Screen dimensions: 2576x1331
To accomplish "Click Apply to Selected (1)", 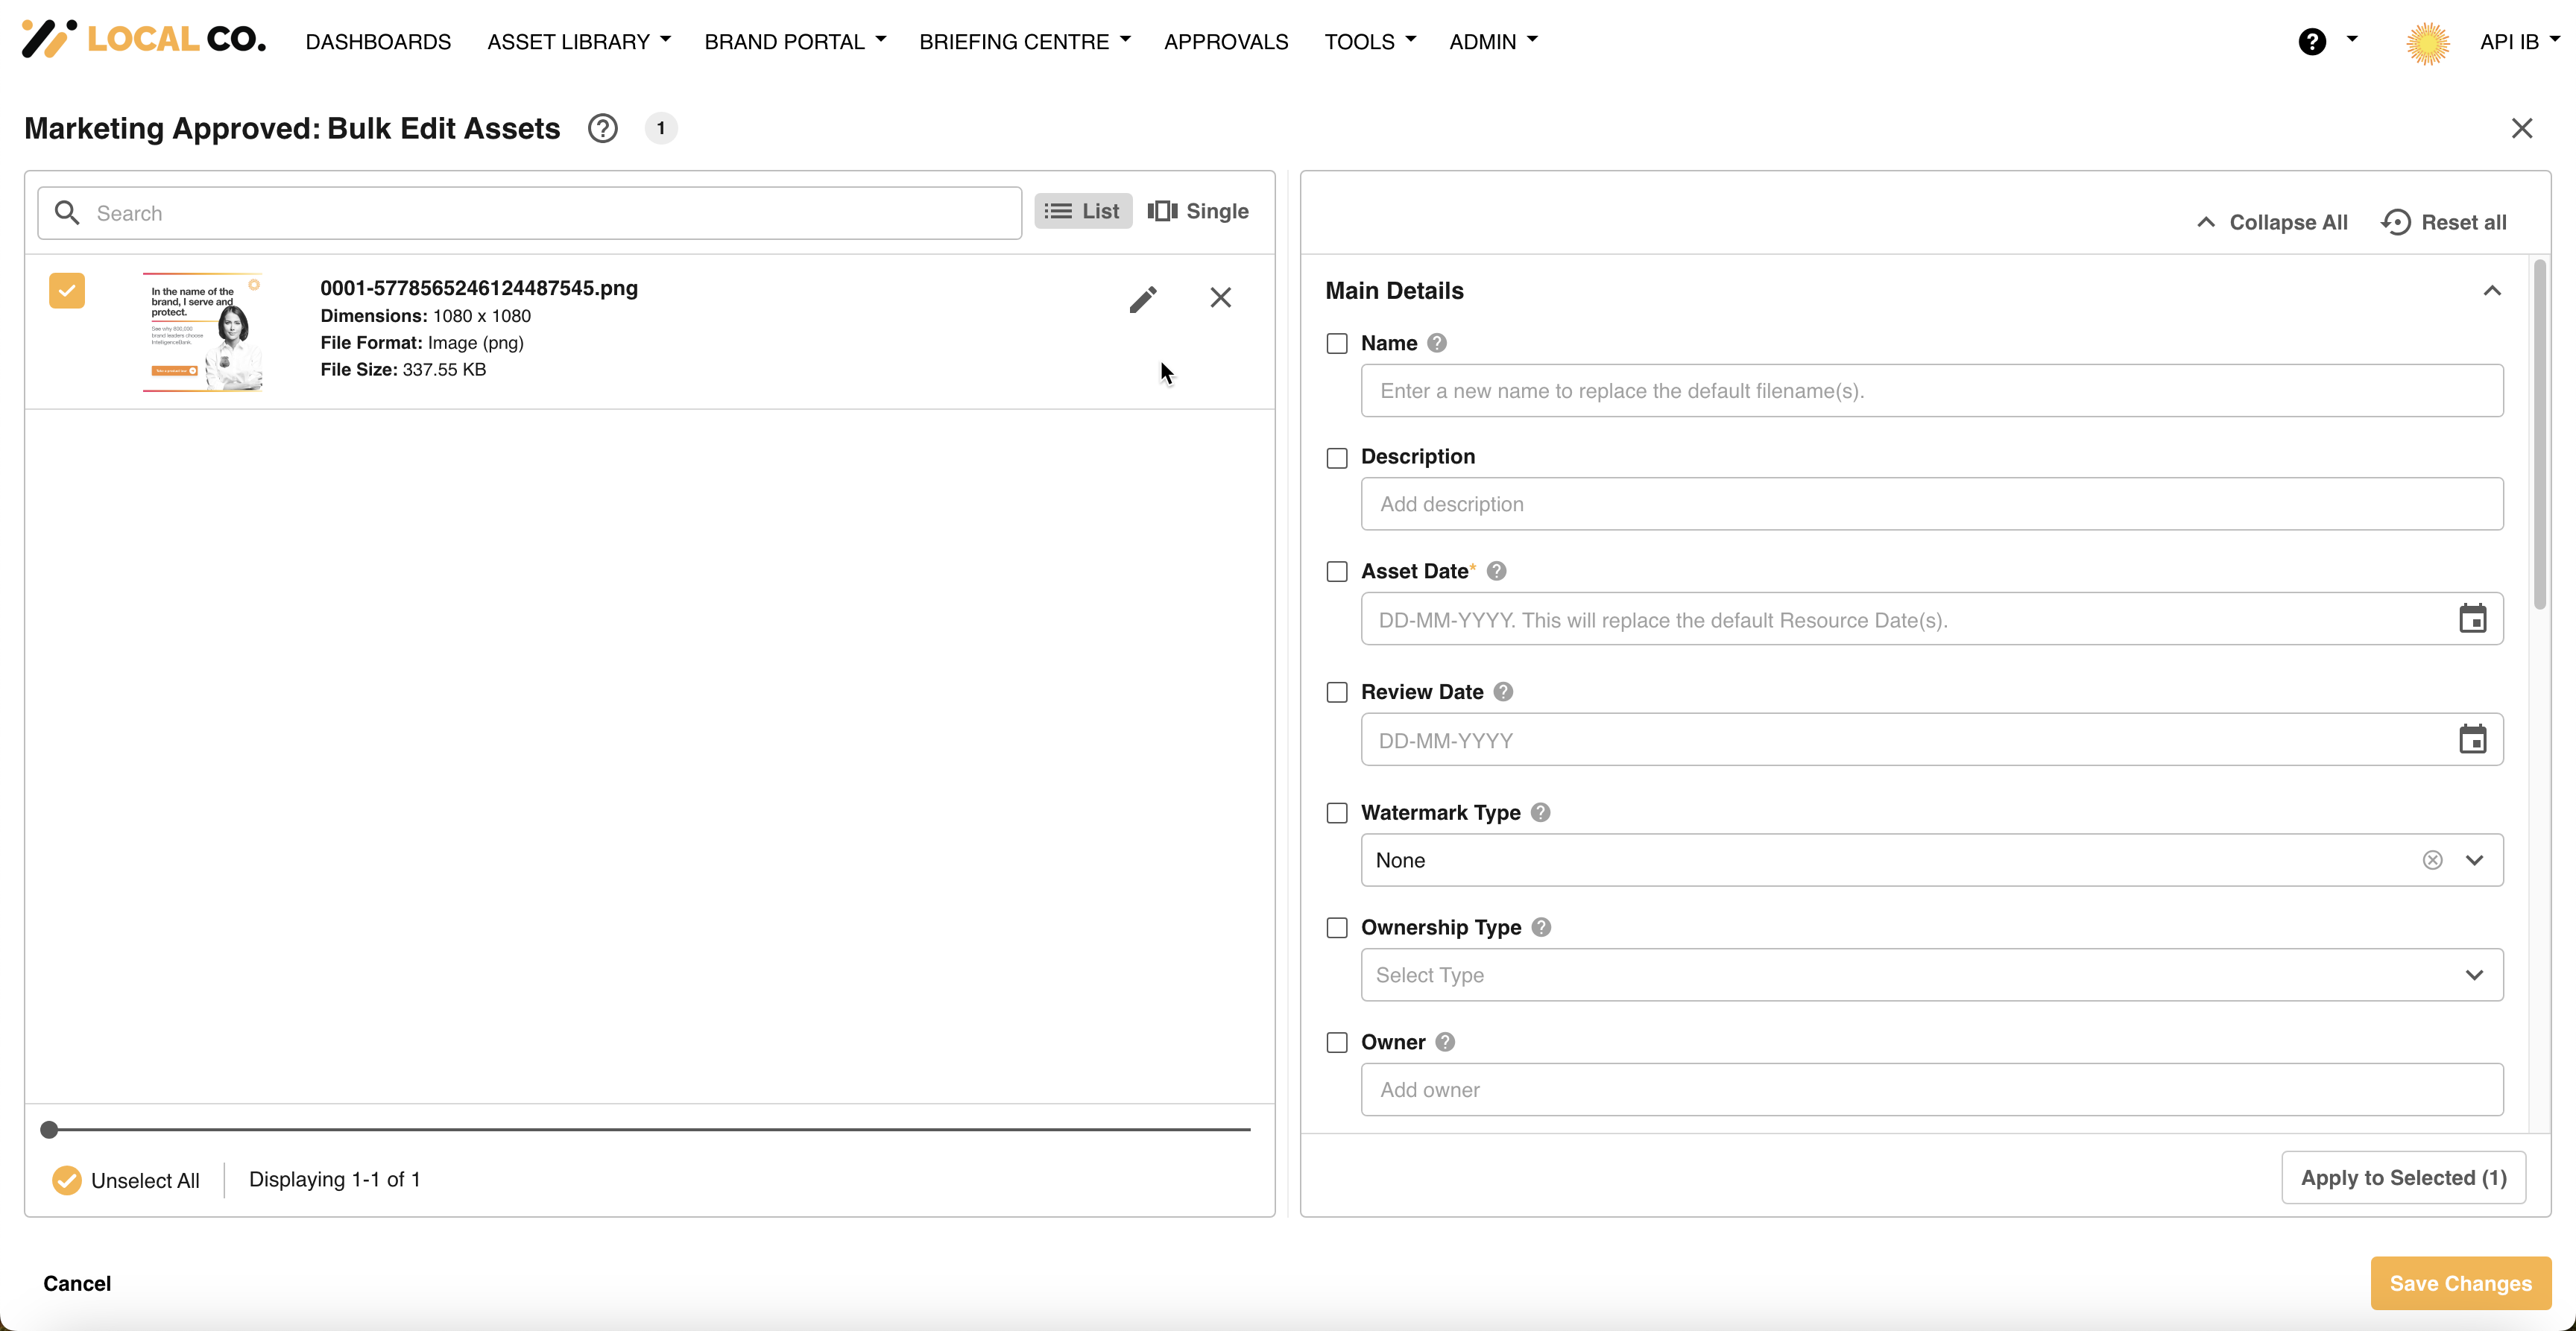I will (2403, 1178).
